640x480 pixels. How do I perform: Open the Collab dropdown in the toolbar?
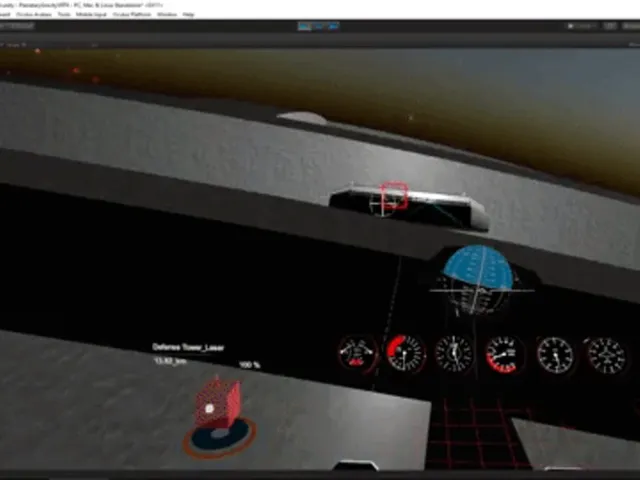point(582,26)
